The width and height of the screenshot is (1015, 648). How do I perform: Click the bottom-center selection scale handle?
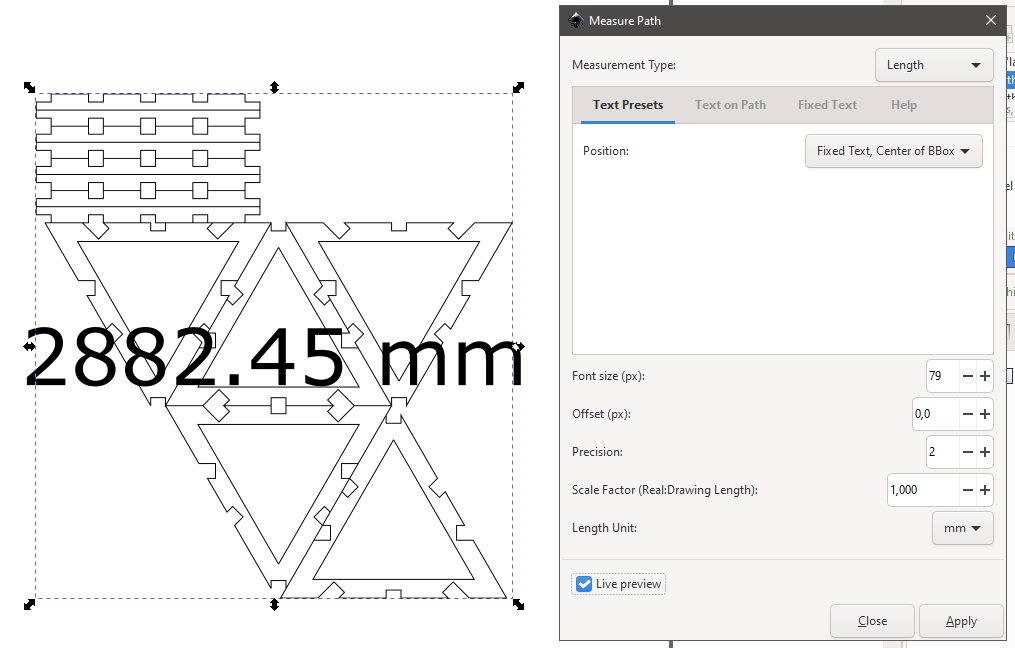point(274,604)
